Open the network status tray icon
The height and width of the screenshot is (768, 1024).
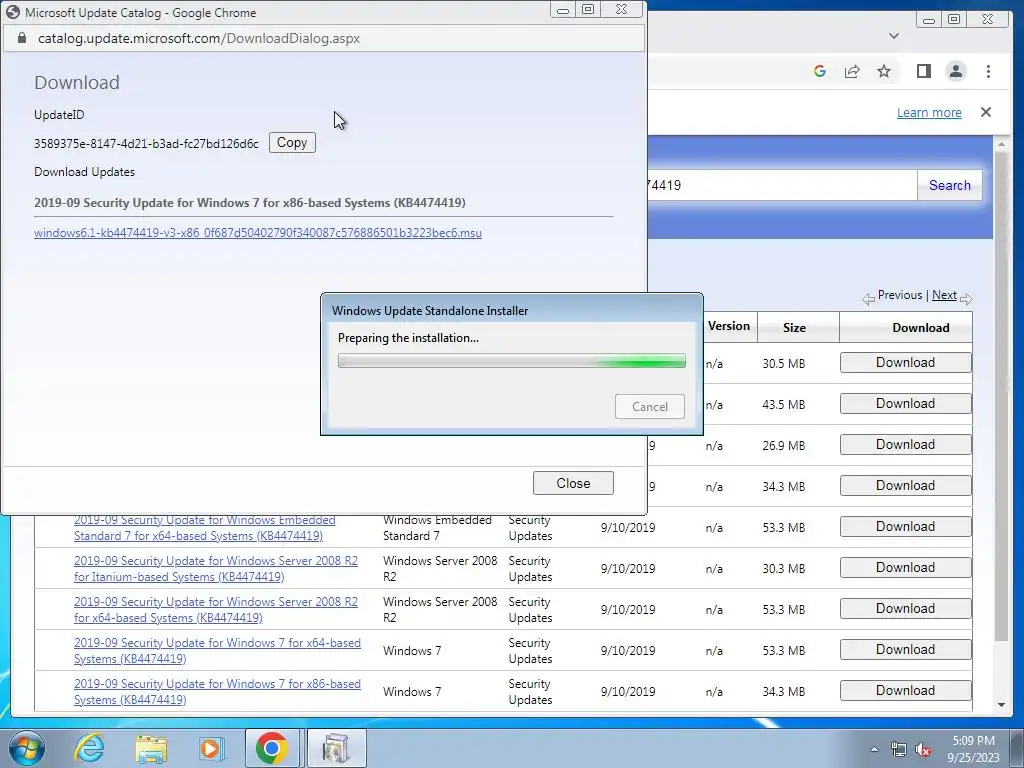click(899, 750)
